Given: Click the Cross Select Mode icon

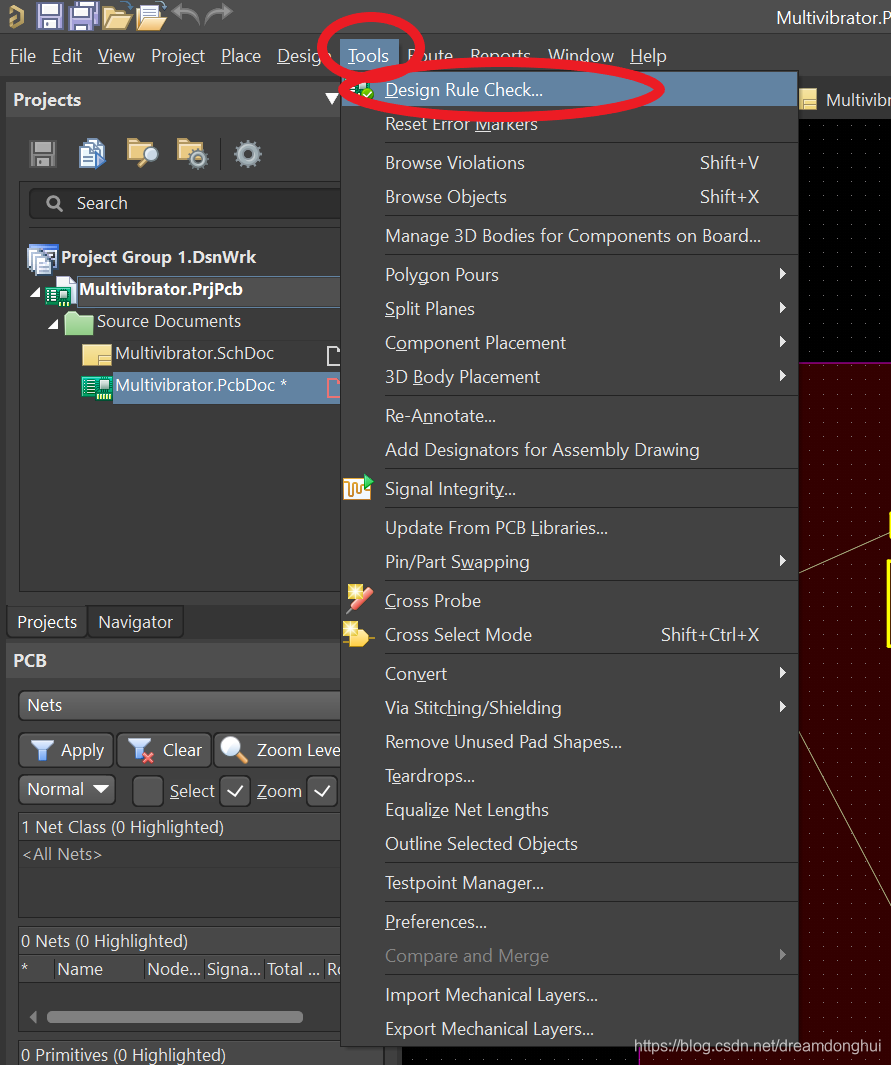Looking at the screenshot, I should click(x=358, y=634).
